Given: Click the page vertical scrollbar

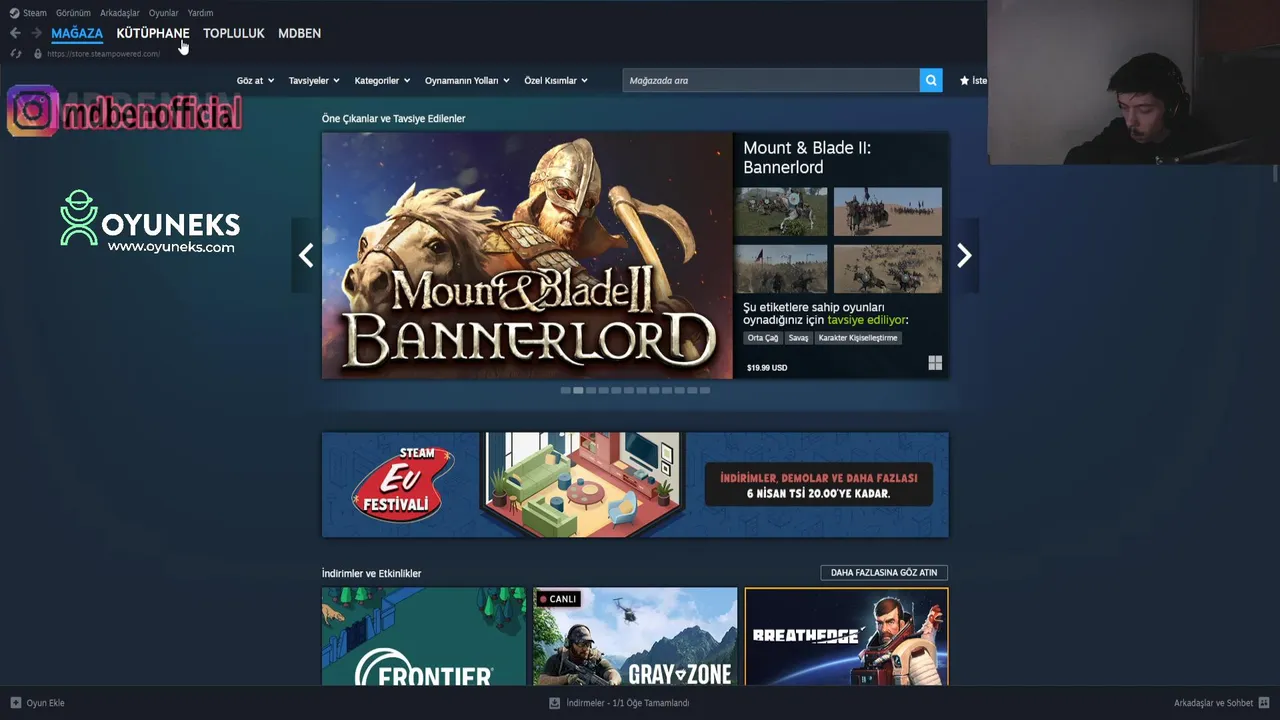Looking at the screenshot, I should [x=1275, y=174].
